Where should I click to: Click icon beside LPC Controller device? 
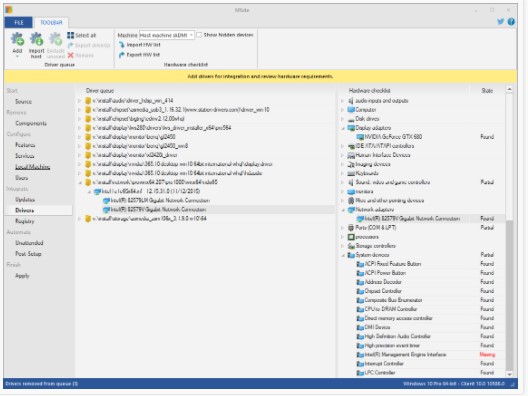360,373
